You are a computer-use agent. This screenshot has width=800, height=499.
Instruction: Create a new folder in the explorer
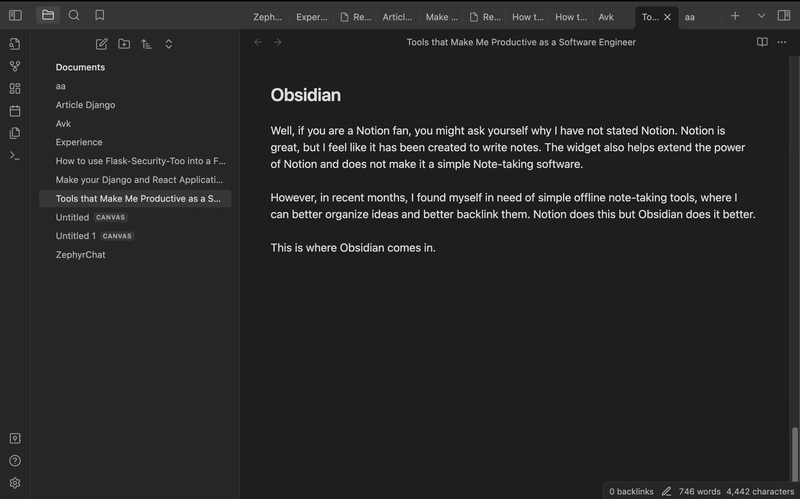coord(124,44)
